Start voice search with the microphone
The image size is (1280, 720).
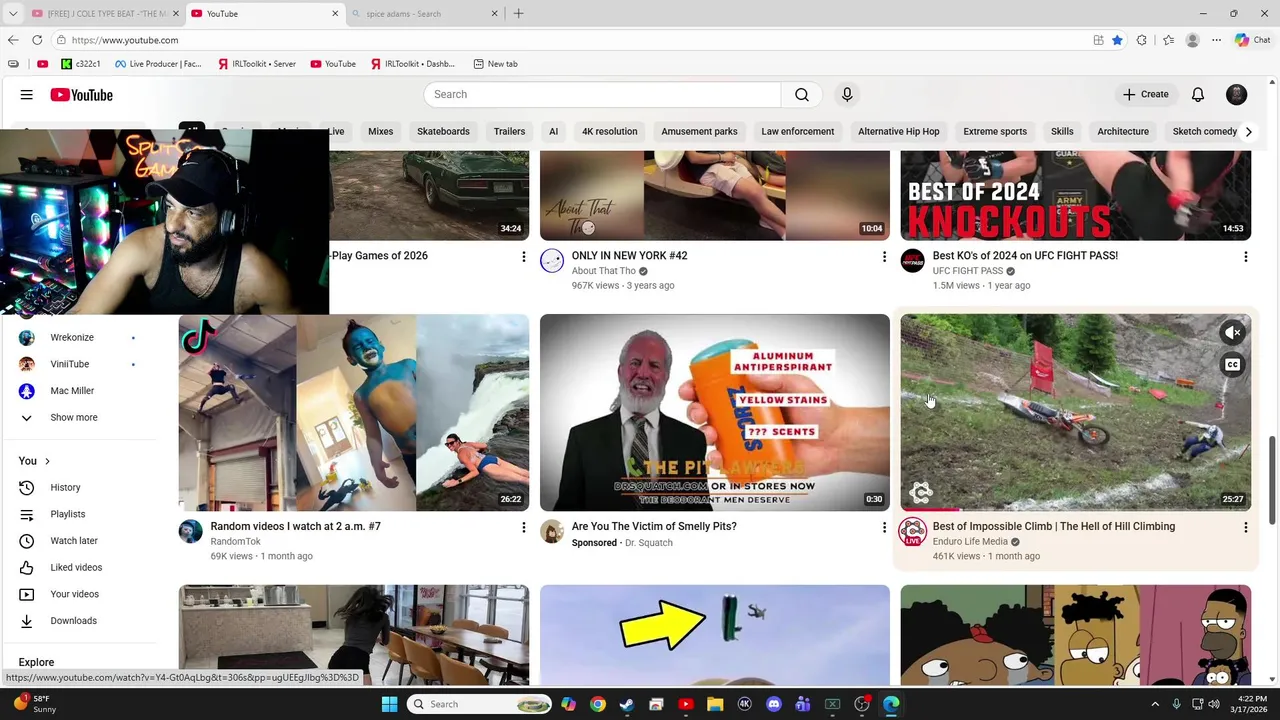point(847,95)
